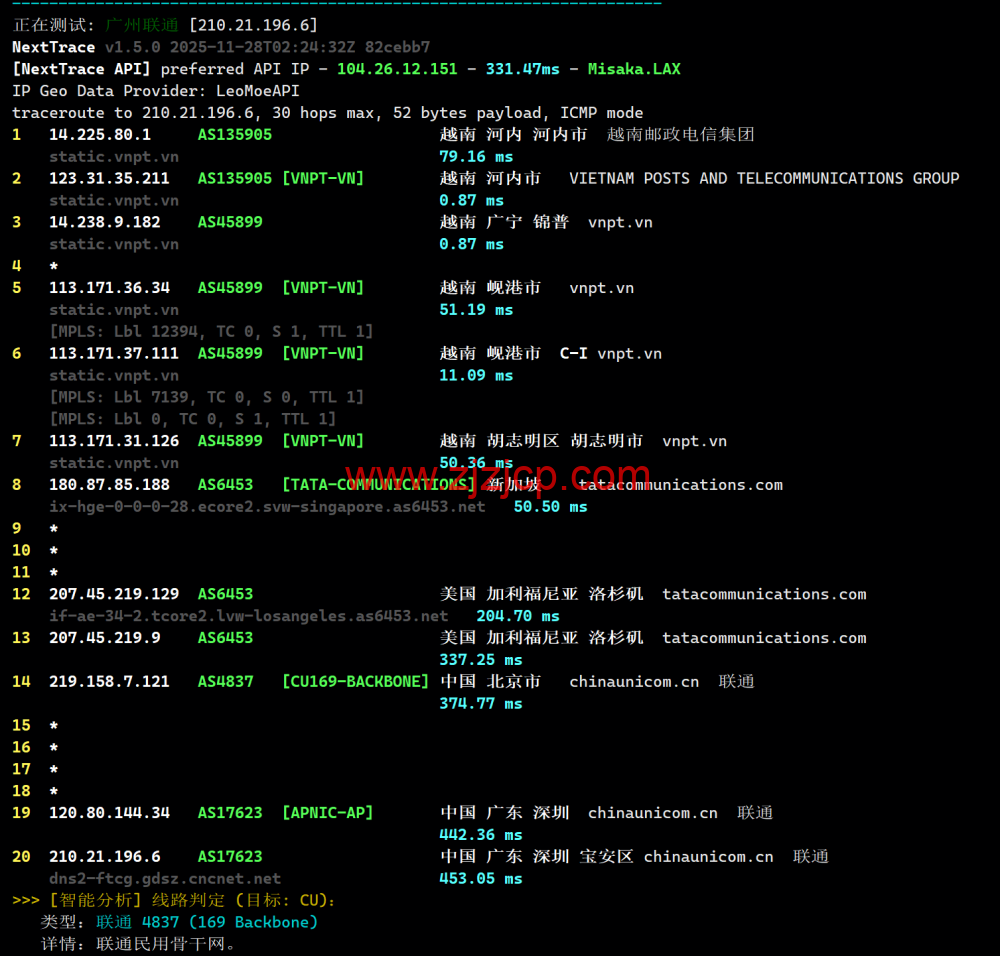Click the [APNIC-AP] tag on hop 19
1000x956 pixels.
point(327,813)
